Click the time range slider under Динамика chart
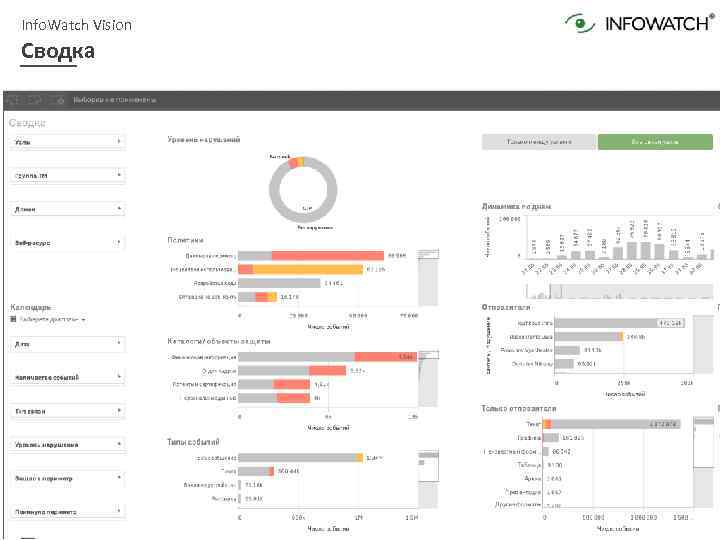The width and height of the screenshot is (720, 540). [620, 292]
